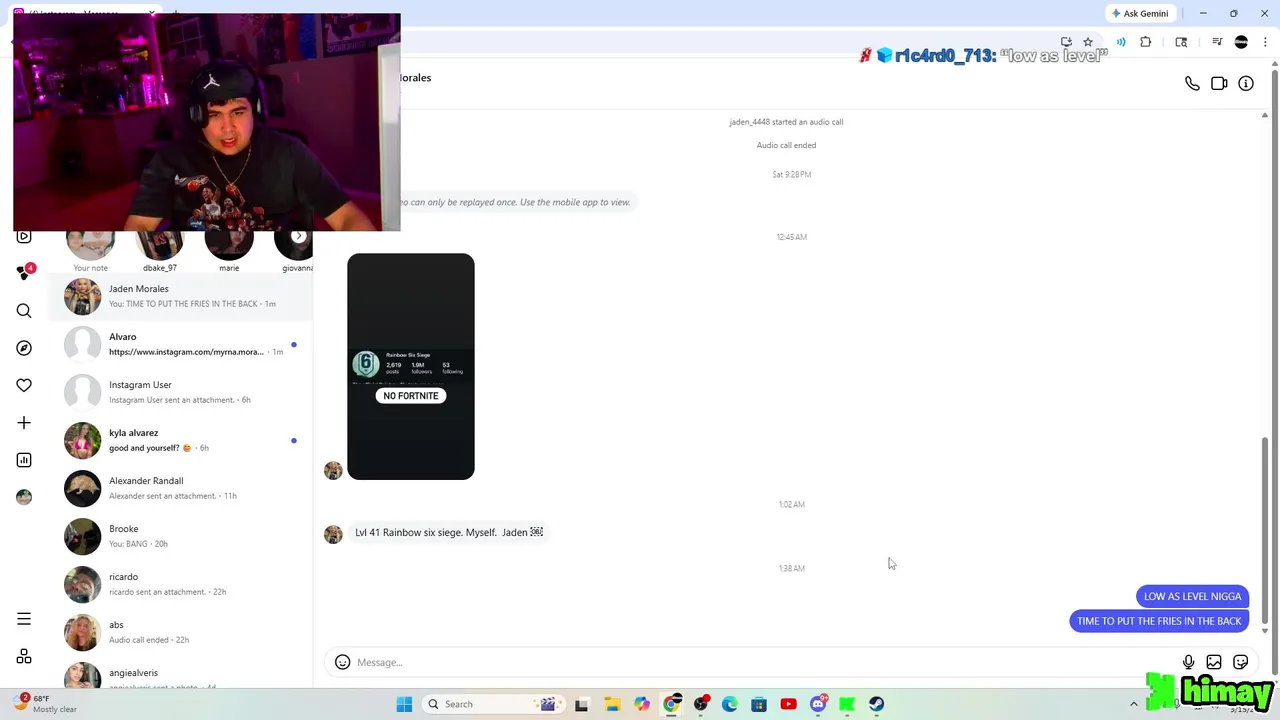
Task: Open the weather widget showing 68°F
Action: pyautogui.click(x=45, y=704)
